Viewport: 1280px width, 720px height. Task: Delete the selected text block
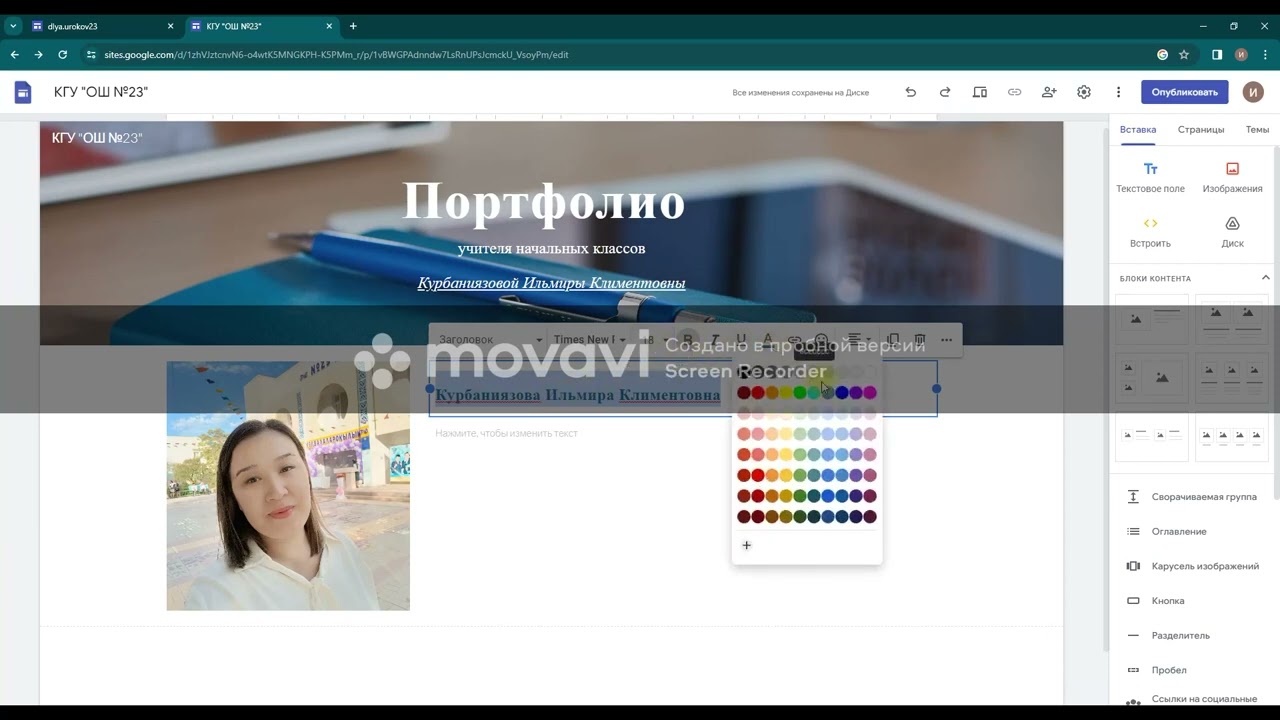pos(920,340)
